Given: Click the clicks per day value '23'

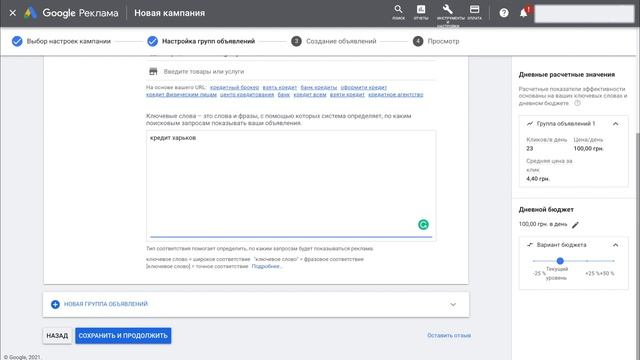Looking at the screenshot, I should pyautogui.click(x=529, y=149).
